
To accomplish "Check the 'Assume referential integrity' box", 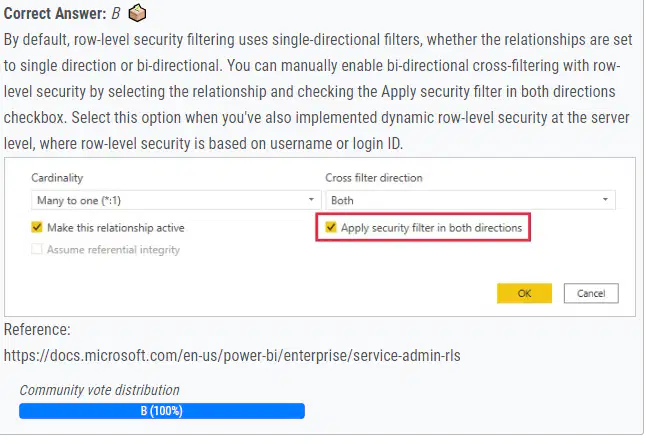I will point(37,249).
